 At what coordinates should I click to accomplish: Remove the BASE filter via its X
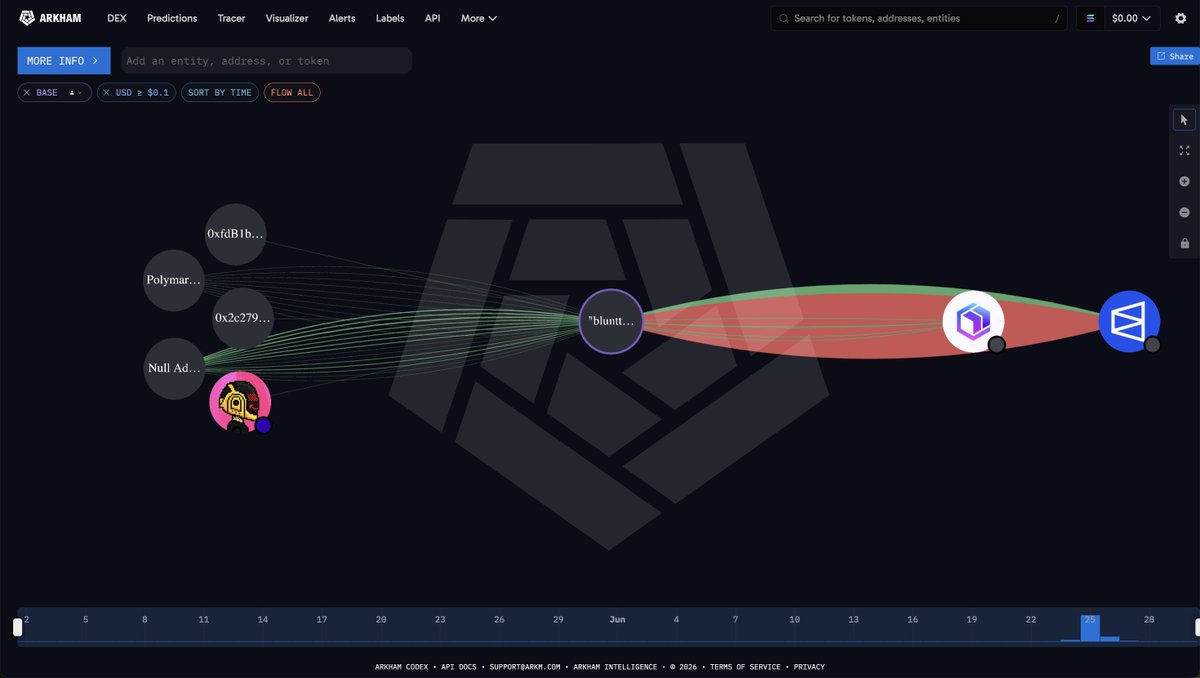point(27,92)
